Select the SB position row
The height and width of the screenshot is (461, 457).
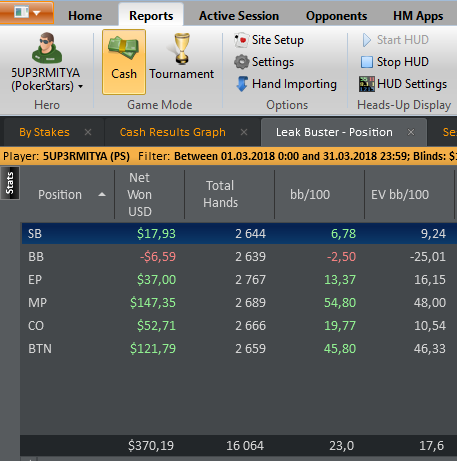pyautogui.click(x=239, y=234)
